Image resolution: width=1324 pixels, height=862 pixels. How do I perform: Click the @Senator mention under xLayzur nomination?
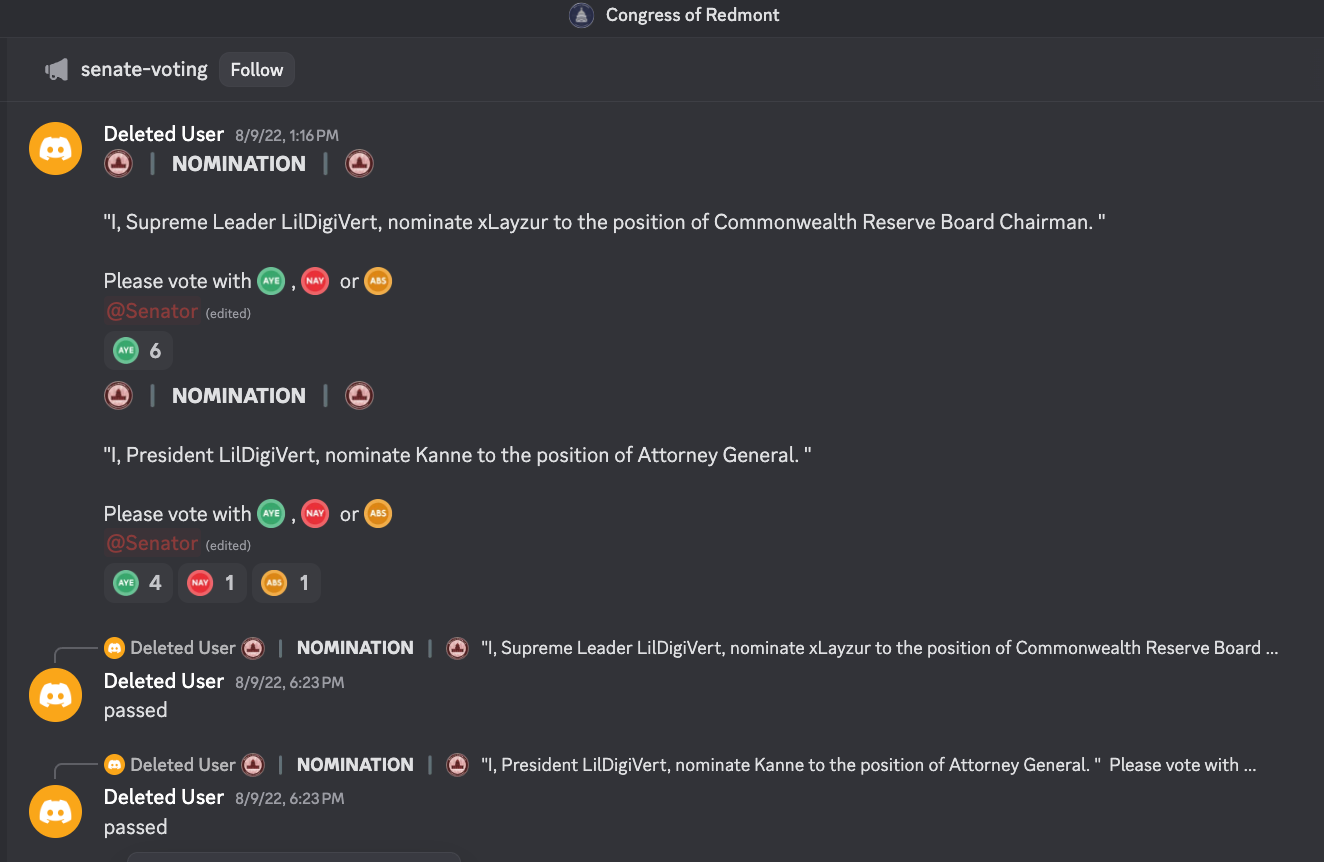click(152, 312)
